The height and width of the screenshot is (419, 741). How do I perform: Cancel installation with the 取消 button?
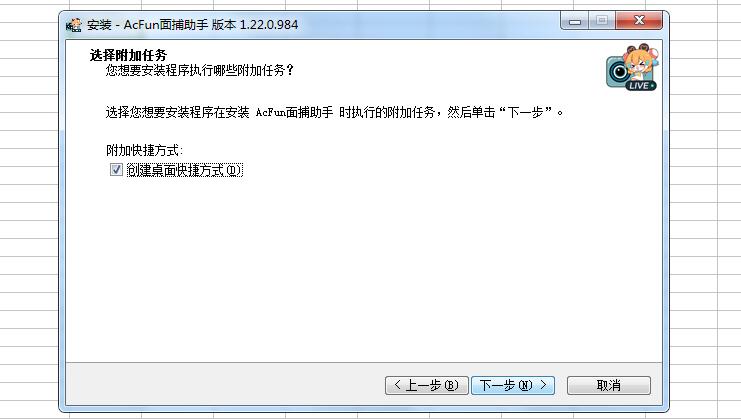pyautogui.click(x=609, y=385)
